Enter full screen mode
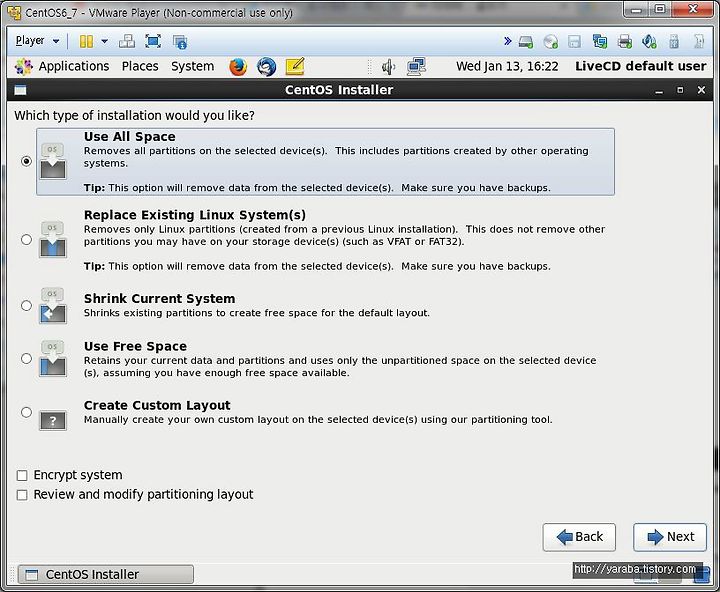 click(x=153, y=41)
